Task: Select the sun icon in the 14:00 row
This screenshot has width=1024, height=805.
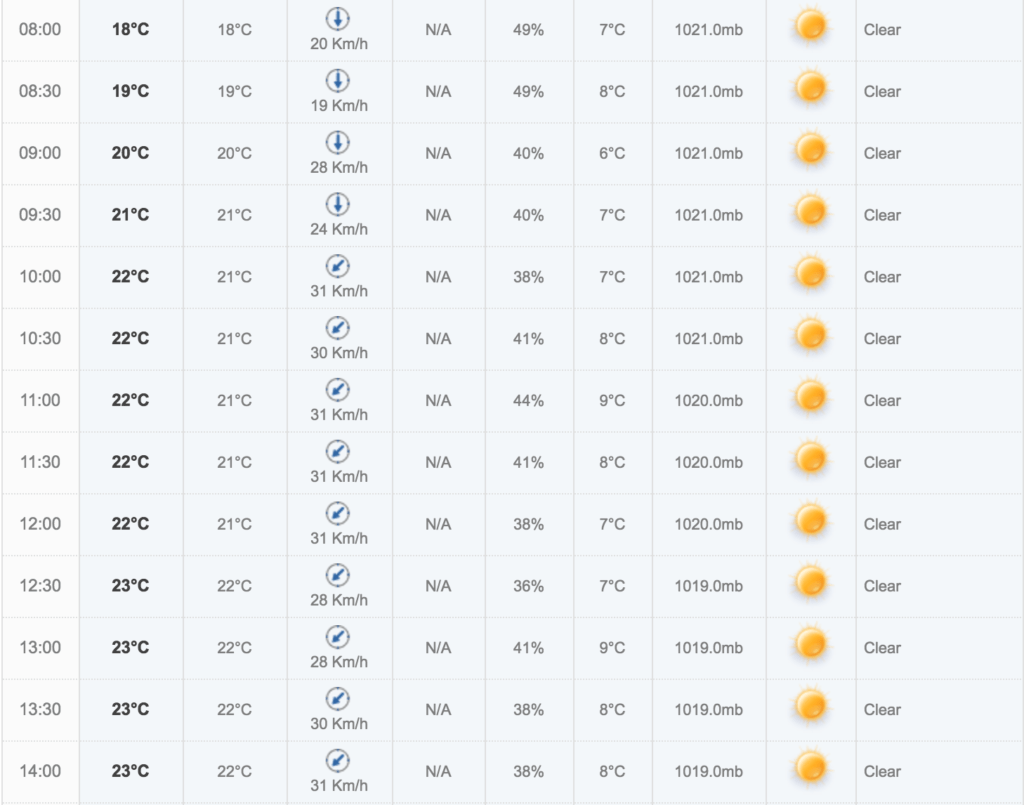Action: [x=810, y=768]
